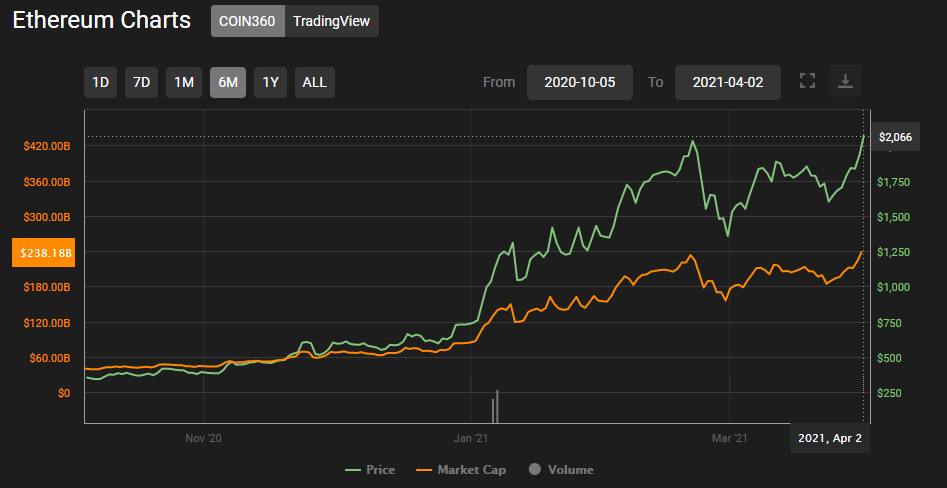The image size is (947, 488).
Task: Click the $1,000 price axis label
Action: tap(893, 287)
